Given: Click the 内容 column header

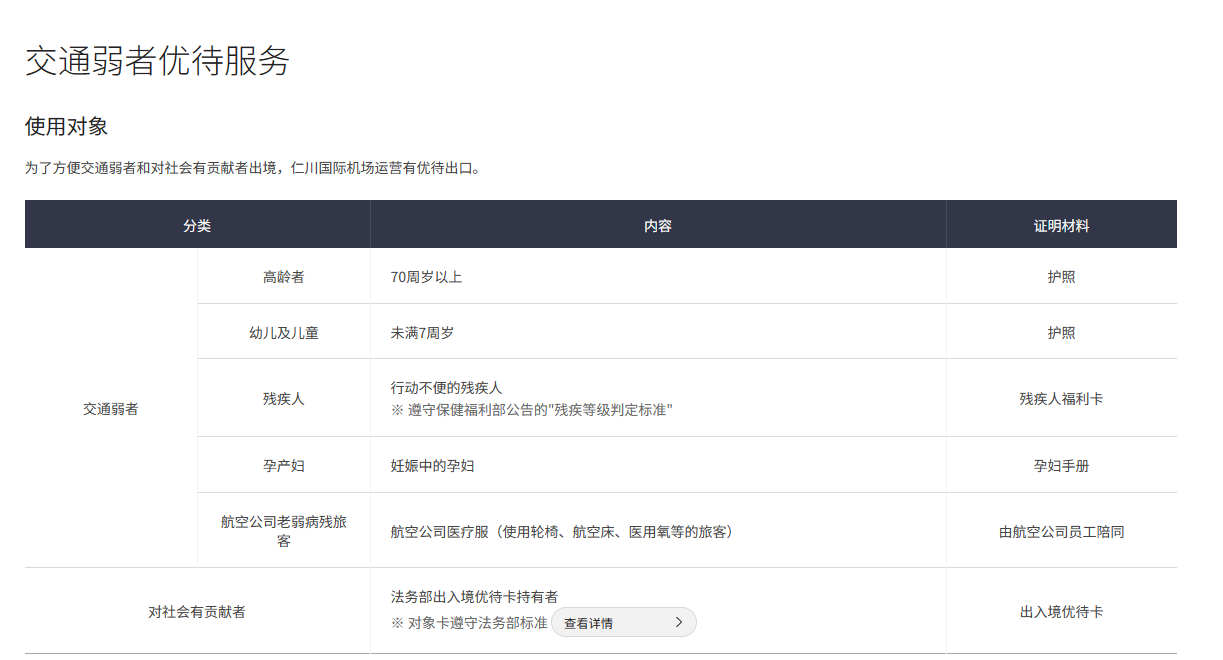Looking at the screenshot, I should (x=658, y=225).
